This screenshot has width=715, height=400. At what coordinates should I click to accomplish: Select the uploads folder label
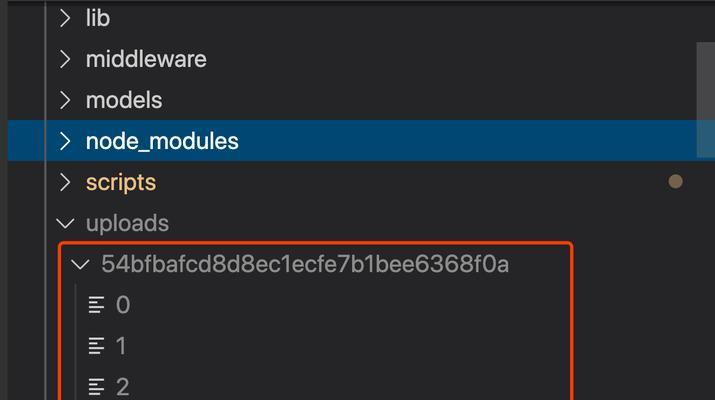(127, 223)
